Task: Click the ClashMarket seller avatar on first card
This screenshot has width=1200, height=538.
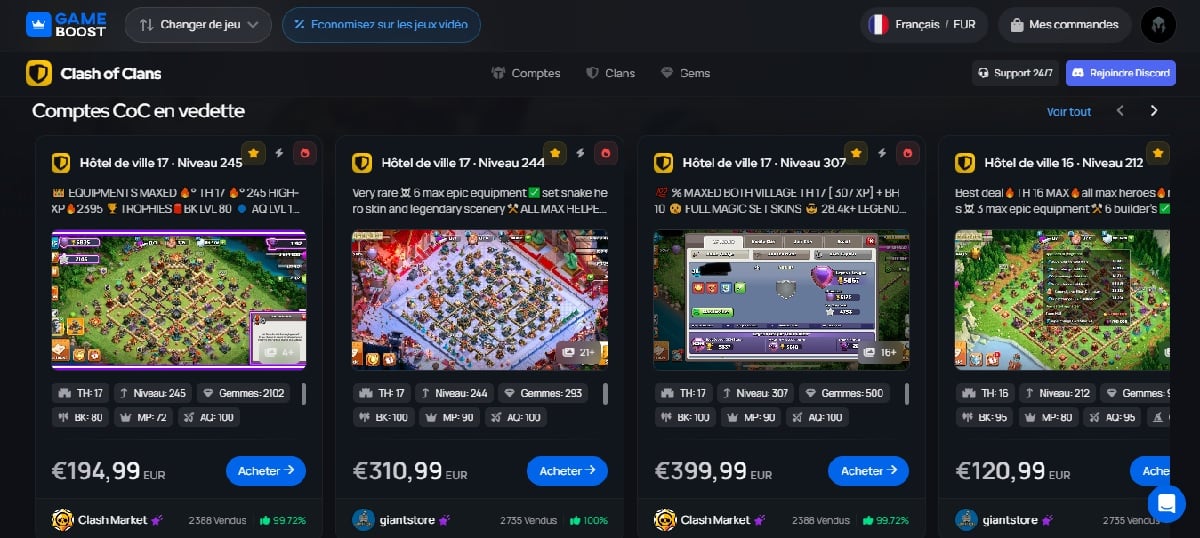Action: click(61, 520)
